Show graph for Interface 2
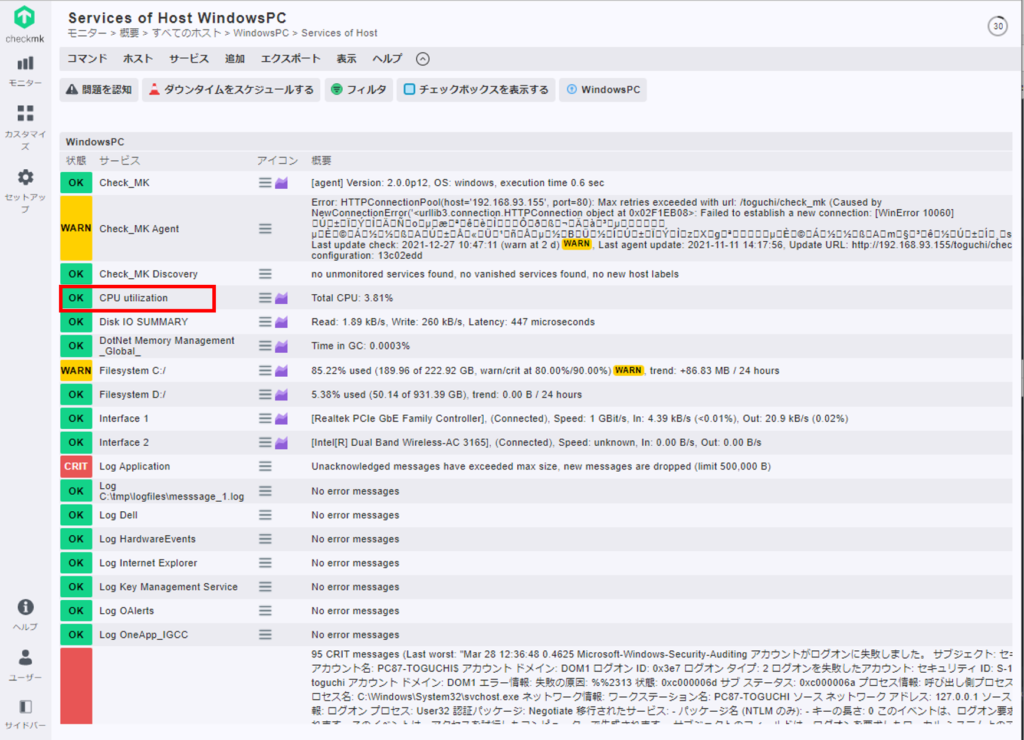The height and width of the screenshot is (740, 1024). [x=281, y=442]
